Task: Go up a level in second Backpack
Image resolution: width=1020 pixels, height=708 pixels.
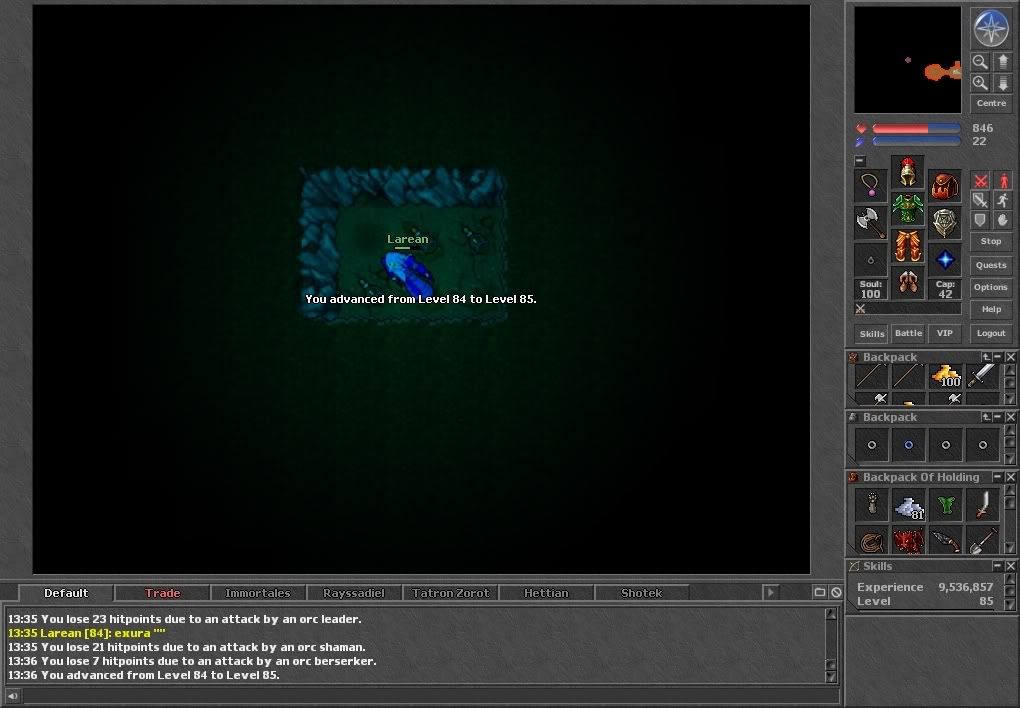Action: pos(986,417)
